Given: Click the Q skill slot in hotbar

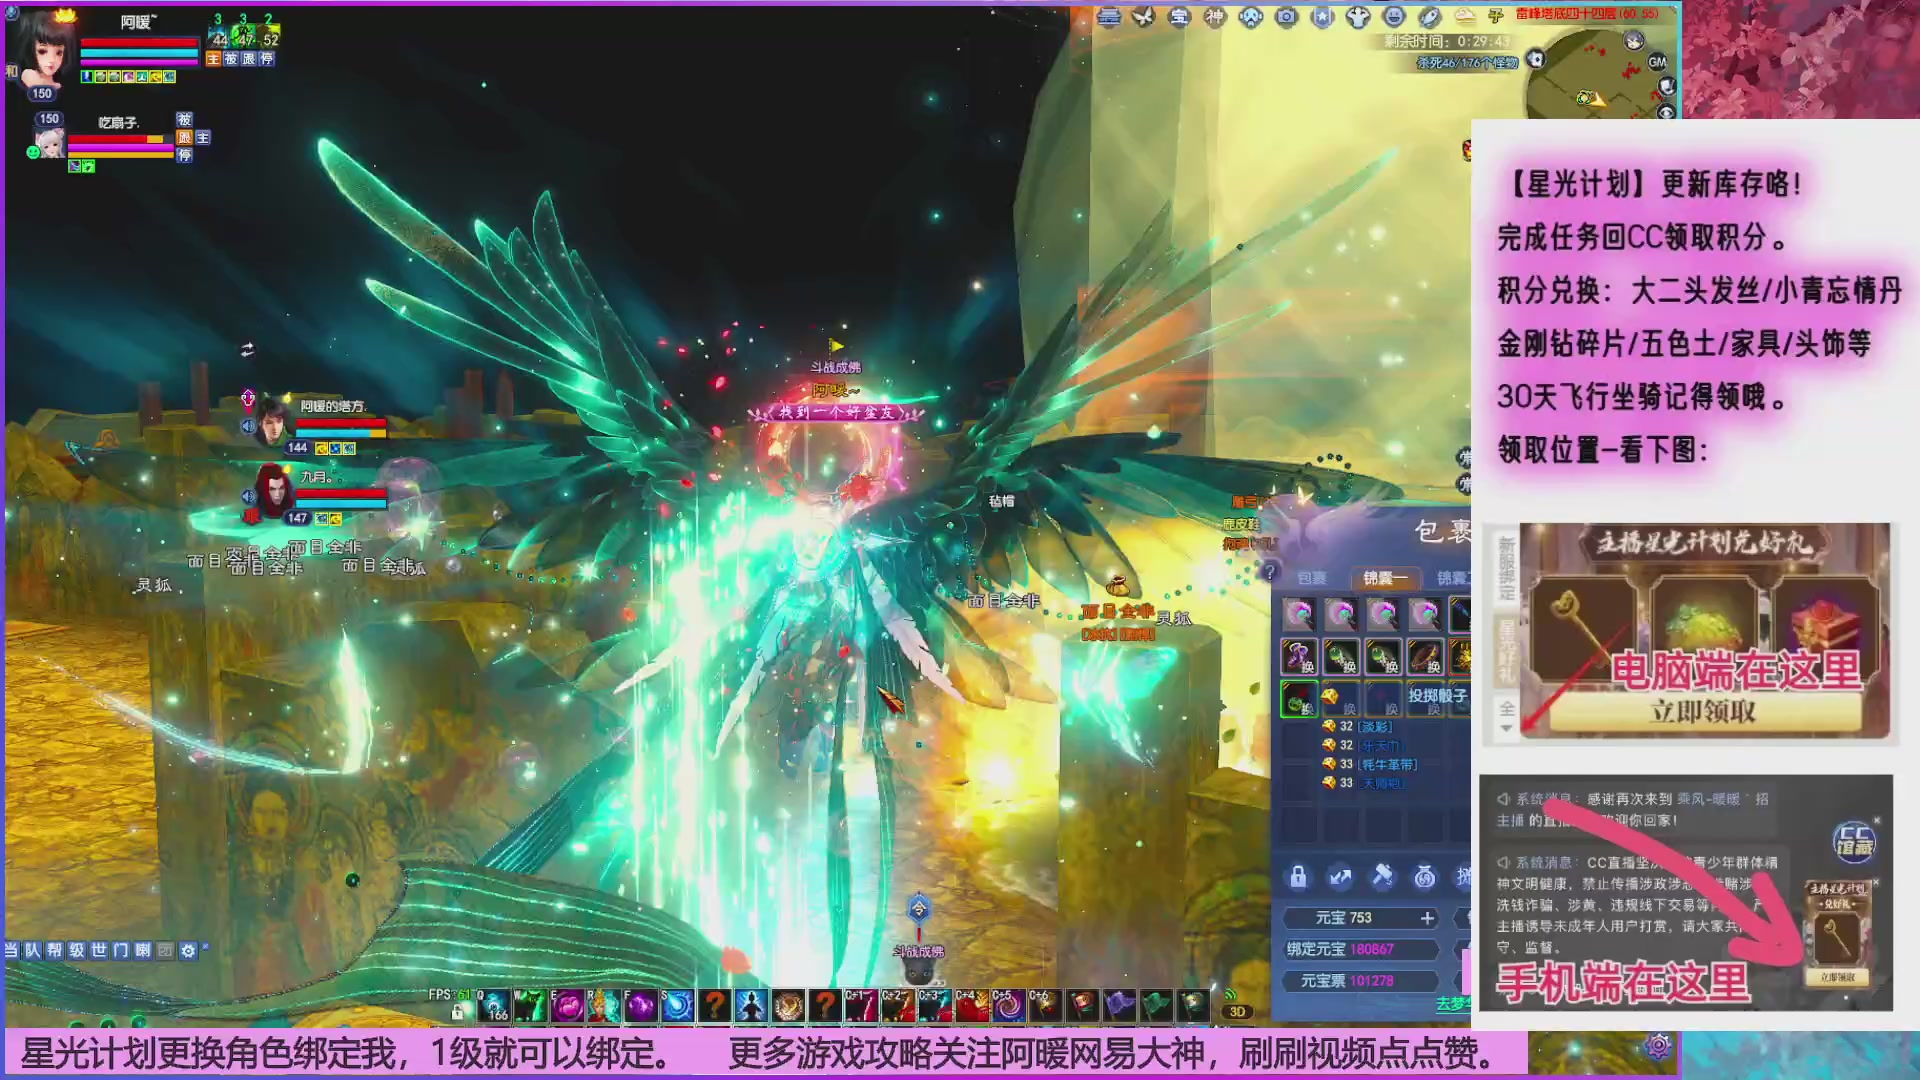Looking at the screenshot, I should (x=493, y=1006).
